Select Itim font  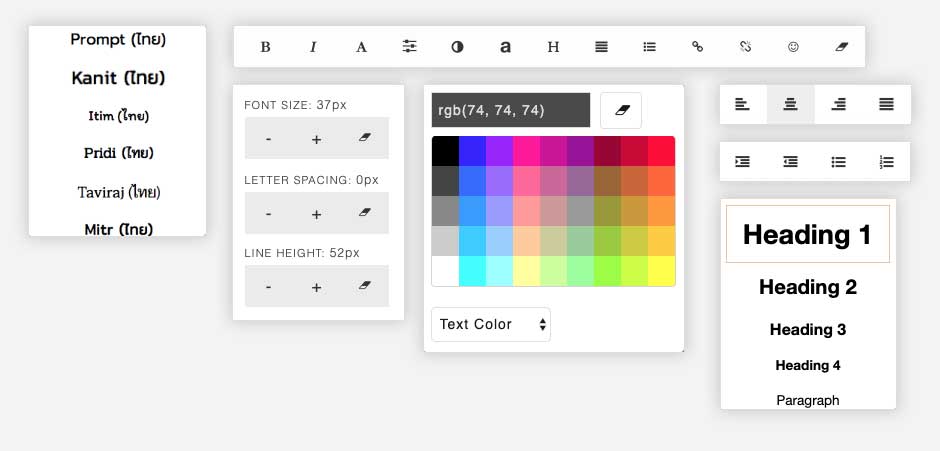(x=118, y=116)
